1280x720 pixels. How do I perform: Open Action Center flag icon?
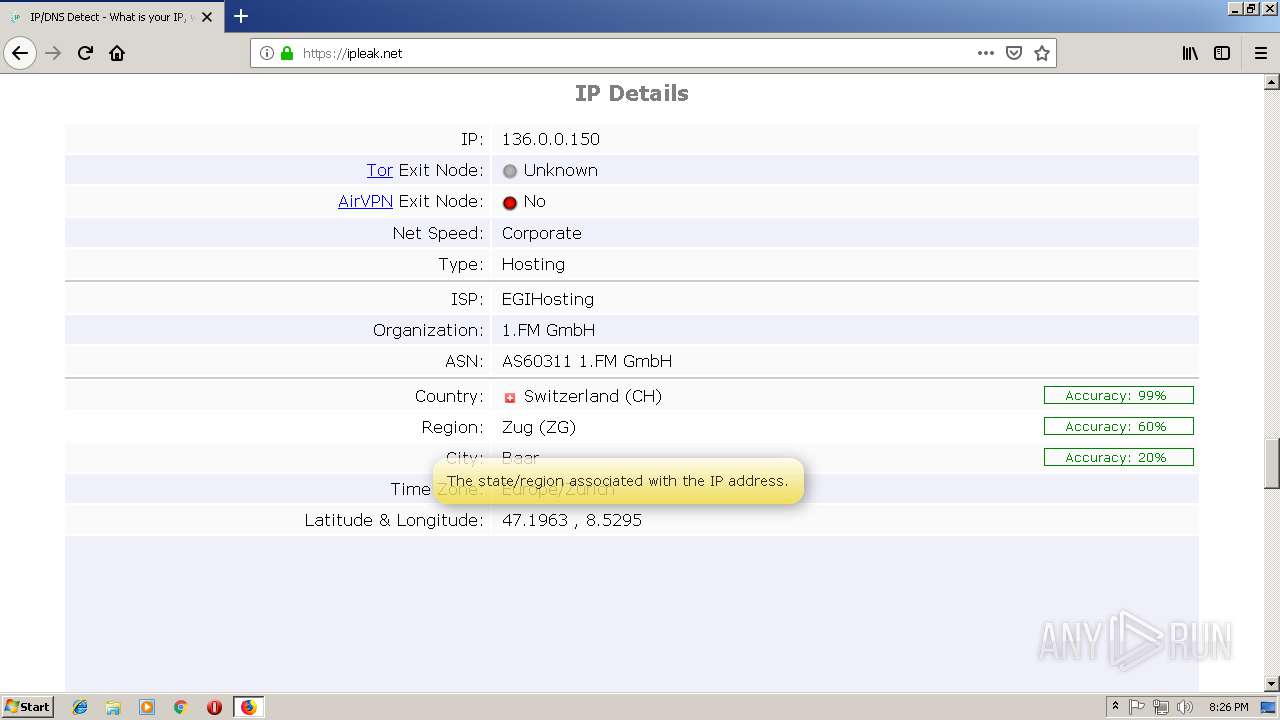click(1138, 707)
